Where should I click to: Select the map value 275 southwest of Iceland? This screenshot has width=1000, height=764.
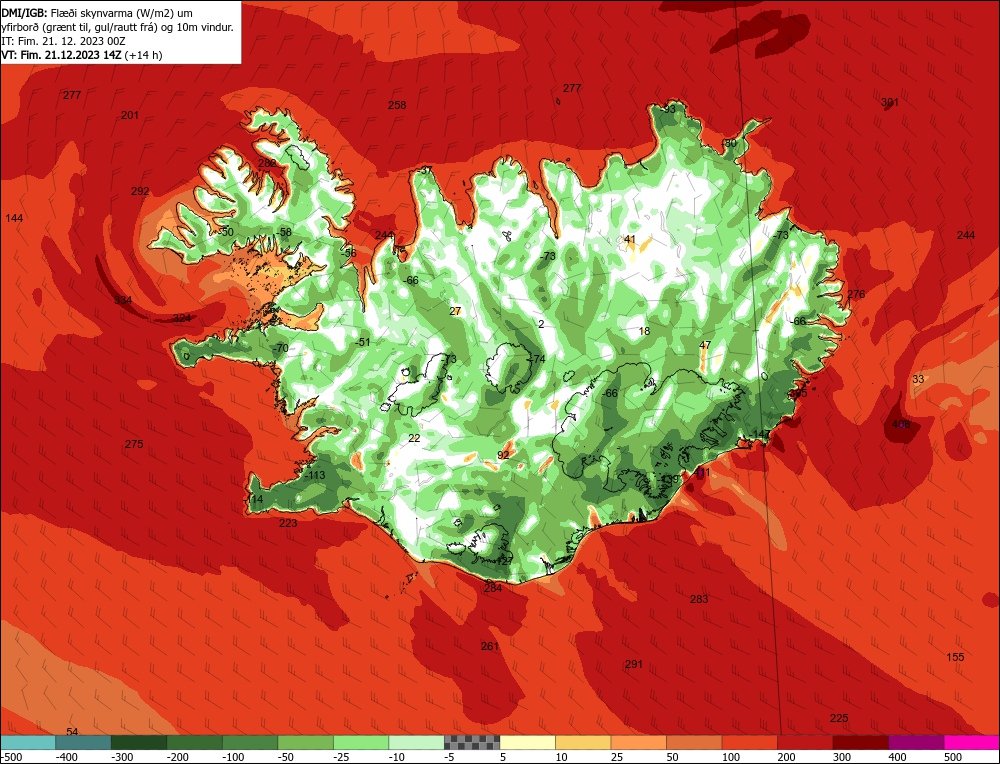coord(134,444)
